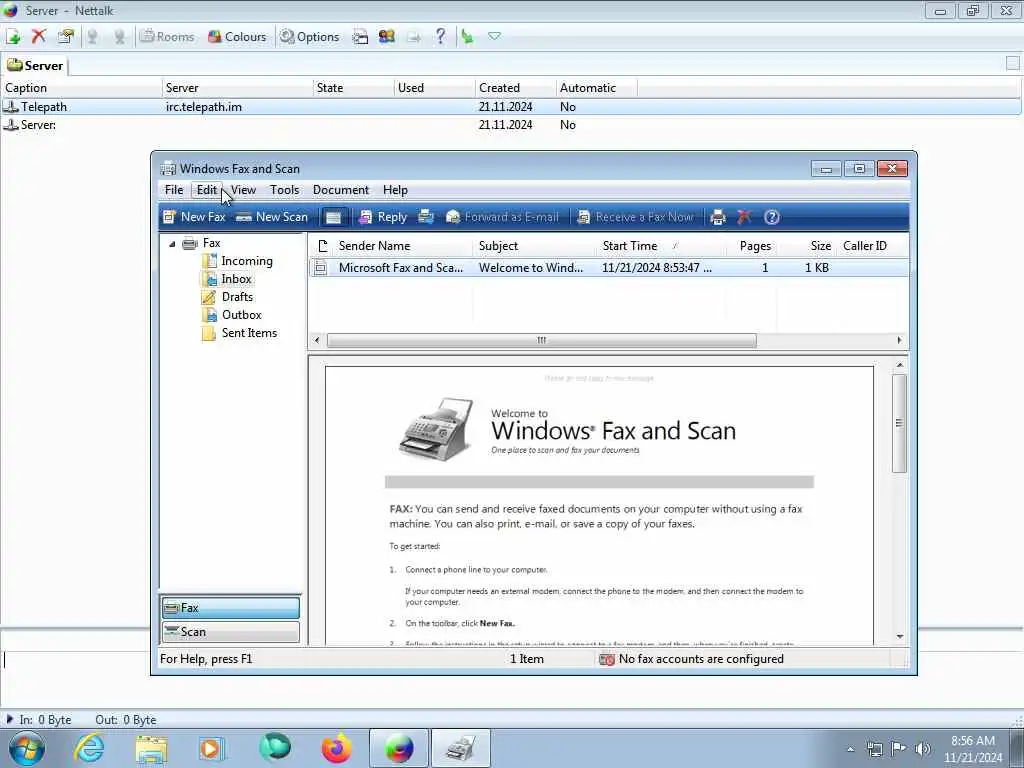Open the Tools menu in Fax and Scan
This screenshot has height=768, width=1024.
coord(284,190)
